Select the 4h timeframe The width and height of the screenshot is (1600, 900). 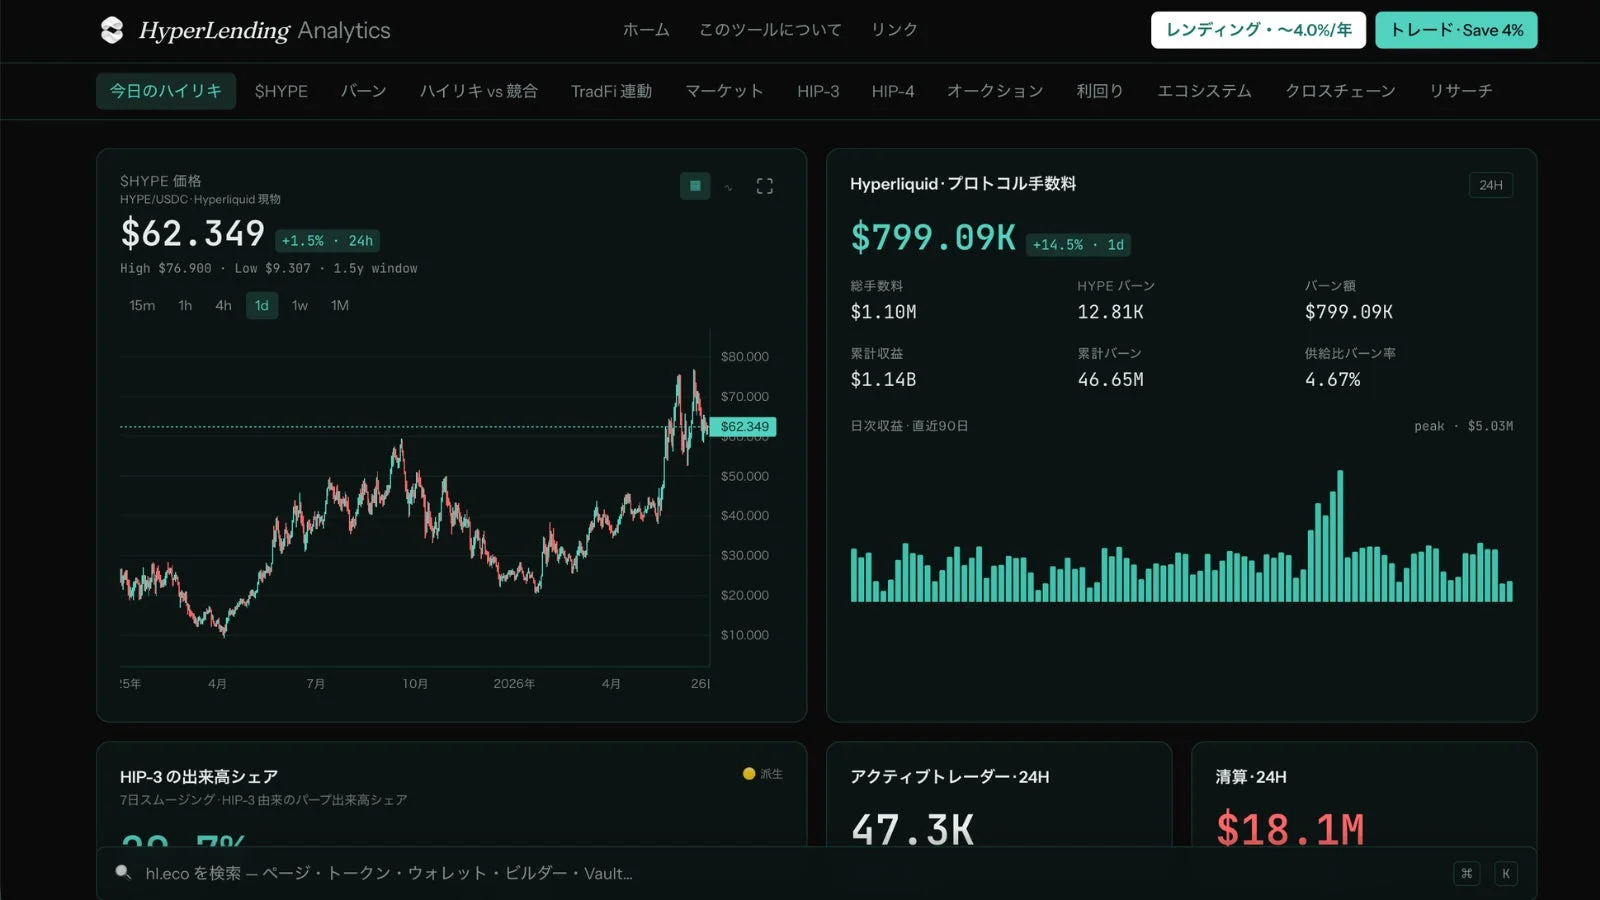pos(223,305)
